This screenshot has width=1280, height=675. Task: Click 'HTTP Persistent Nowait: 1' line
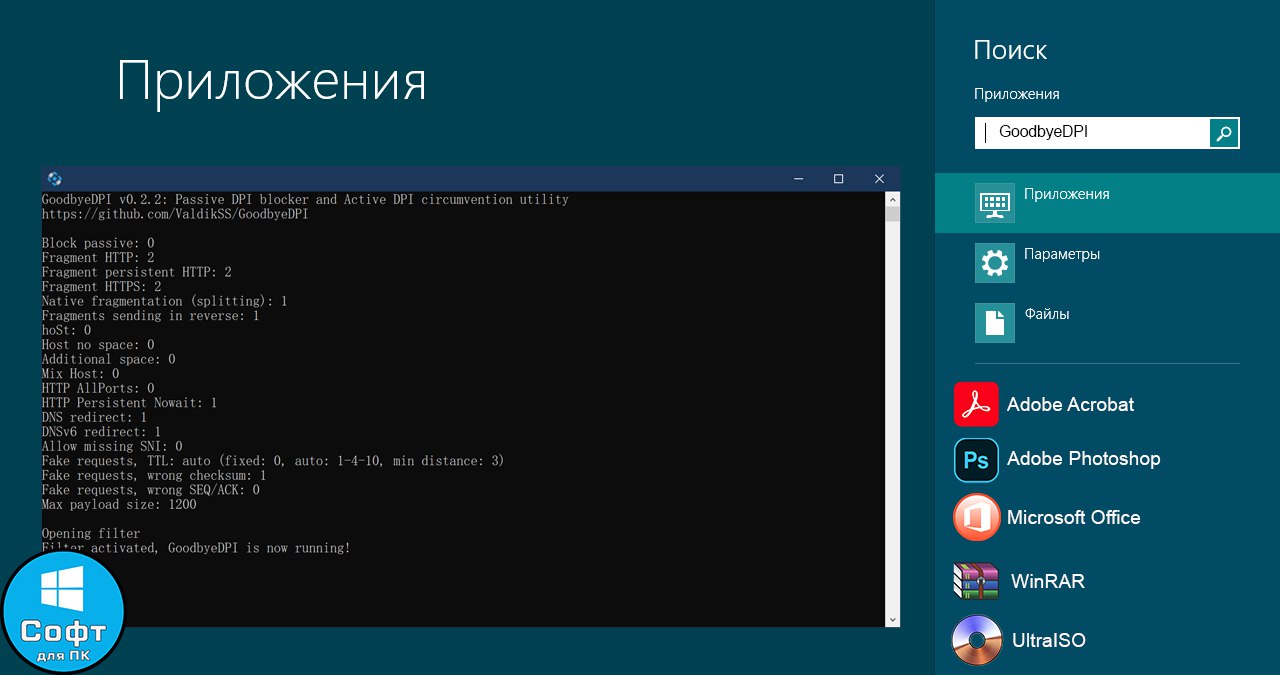(129, 403)
